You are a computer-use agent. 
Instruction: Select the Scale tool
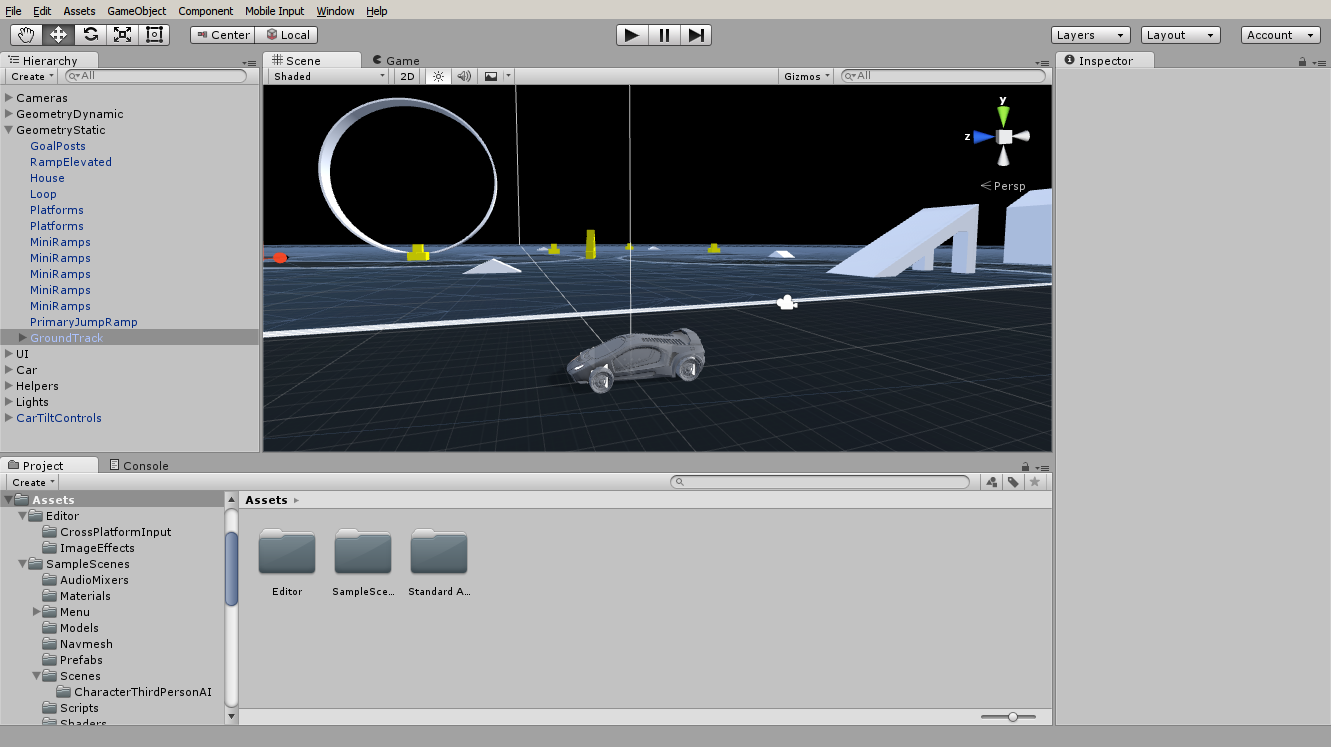[x=122, y=35]
